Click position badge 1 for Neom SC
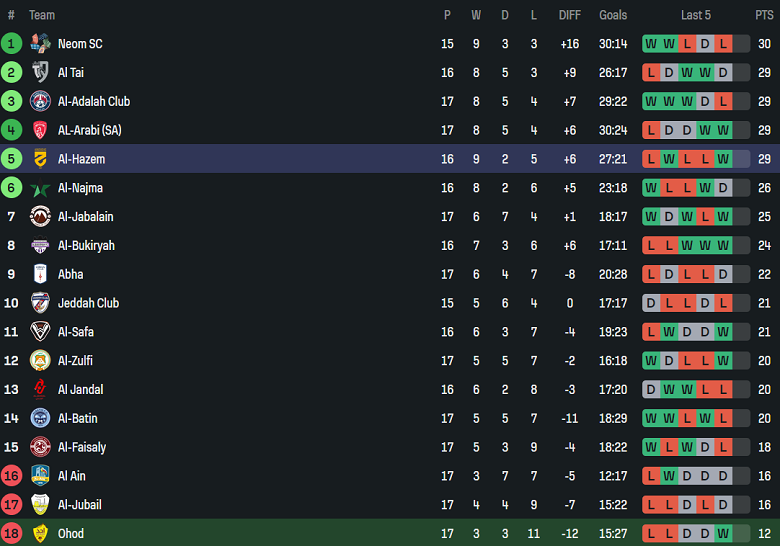 (11, 43)
